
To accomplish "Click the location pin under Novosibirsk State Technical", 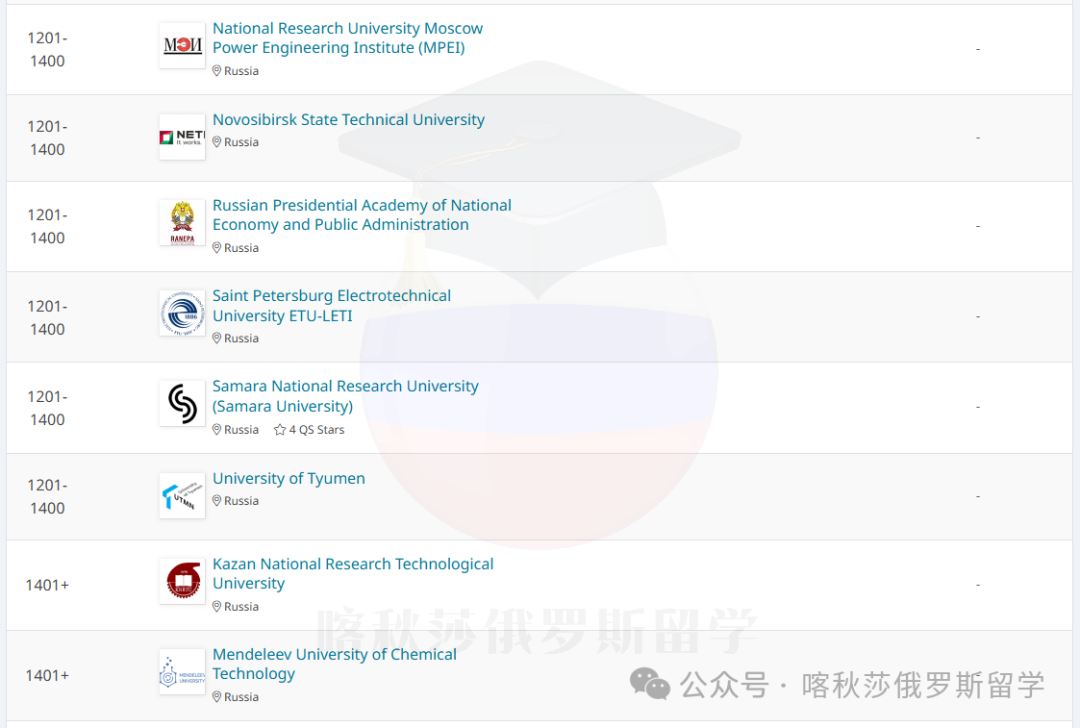I will (216, 142).
